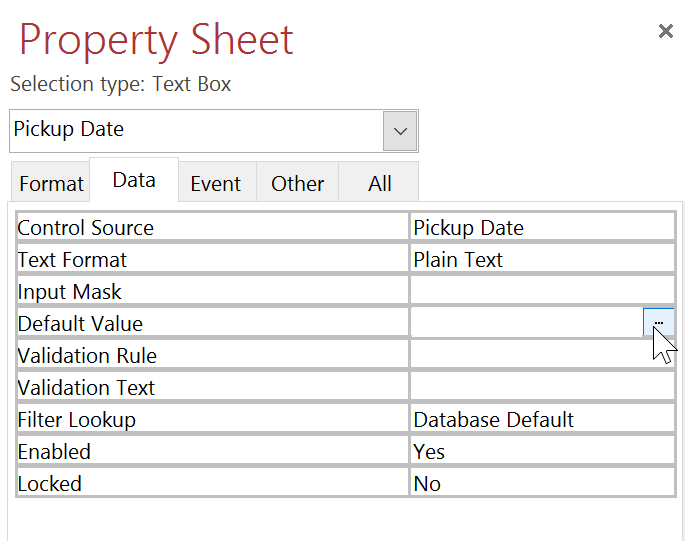Open the Event tab
688x541 pixels.
217,183
